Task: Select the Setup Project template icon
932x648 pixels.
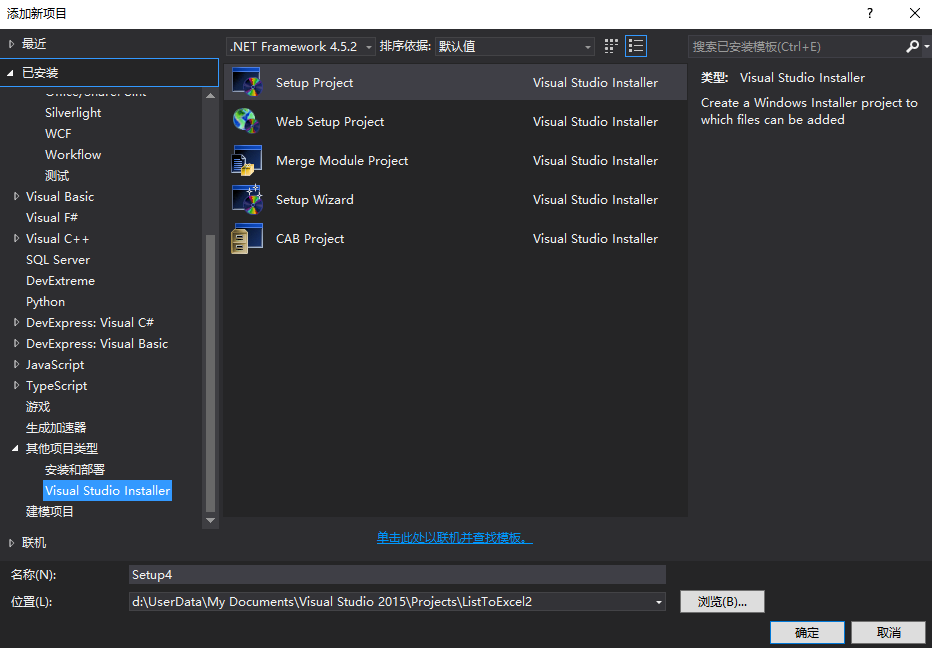Action: point(247,82)
